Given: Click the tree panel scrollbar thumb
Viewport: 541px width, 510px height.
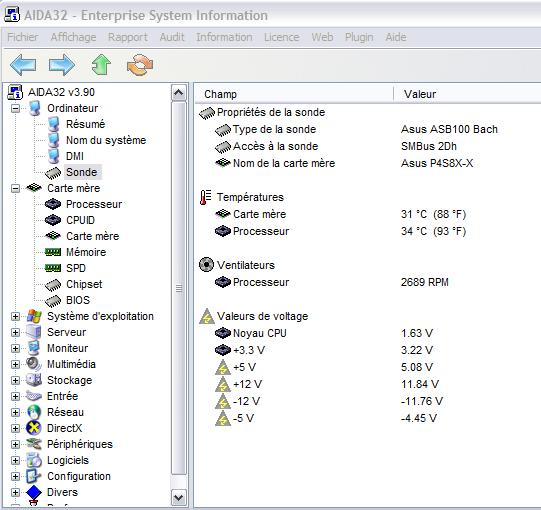Looking at the screenshot, I should pos(179,288).
